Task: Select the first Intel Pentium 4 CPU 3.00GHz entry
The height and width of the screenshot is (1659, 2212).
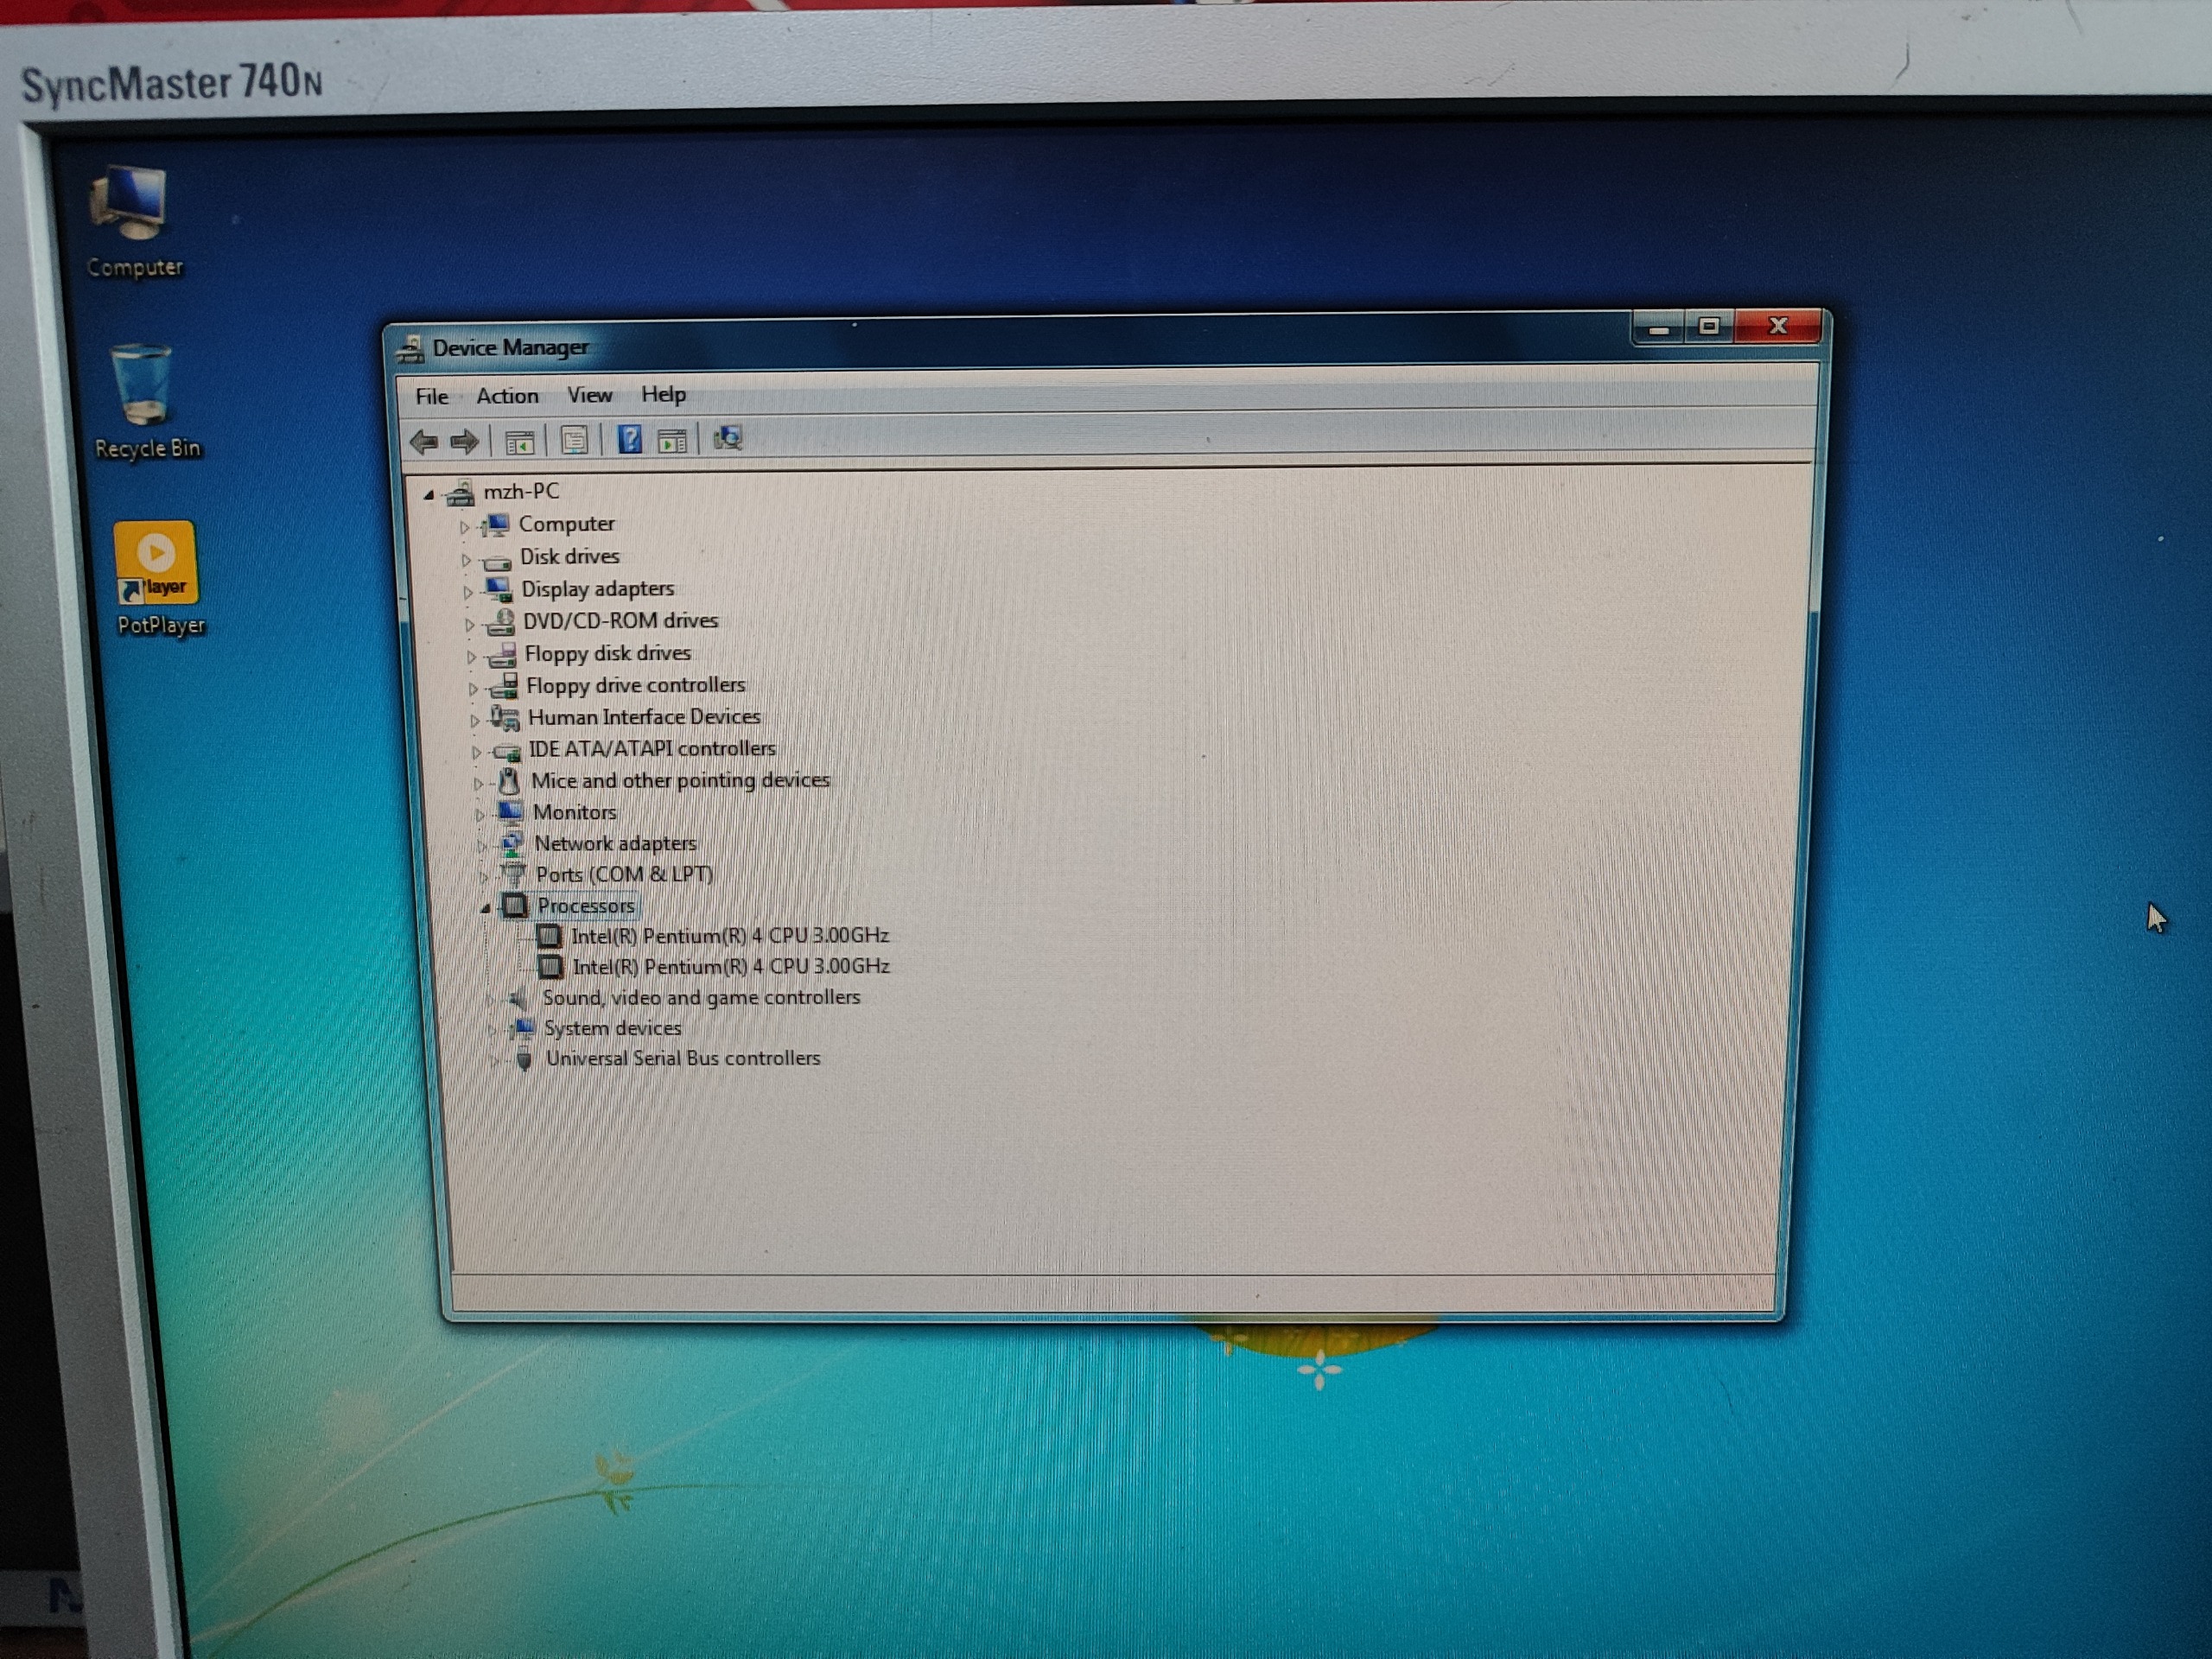Action: click(x=730, y=936)
